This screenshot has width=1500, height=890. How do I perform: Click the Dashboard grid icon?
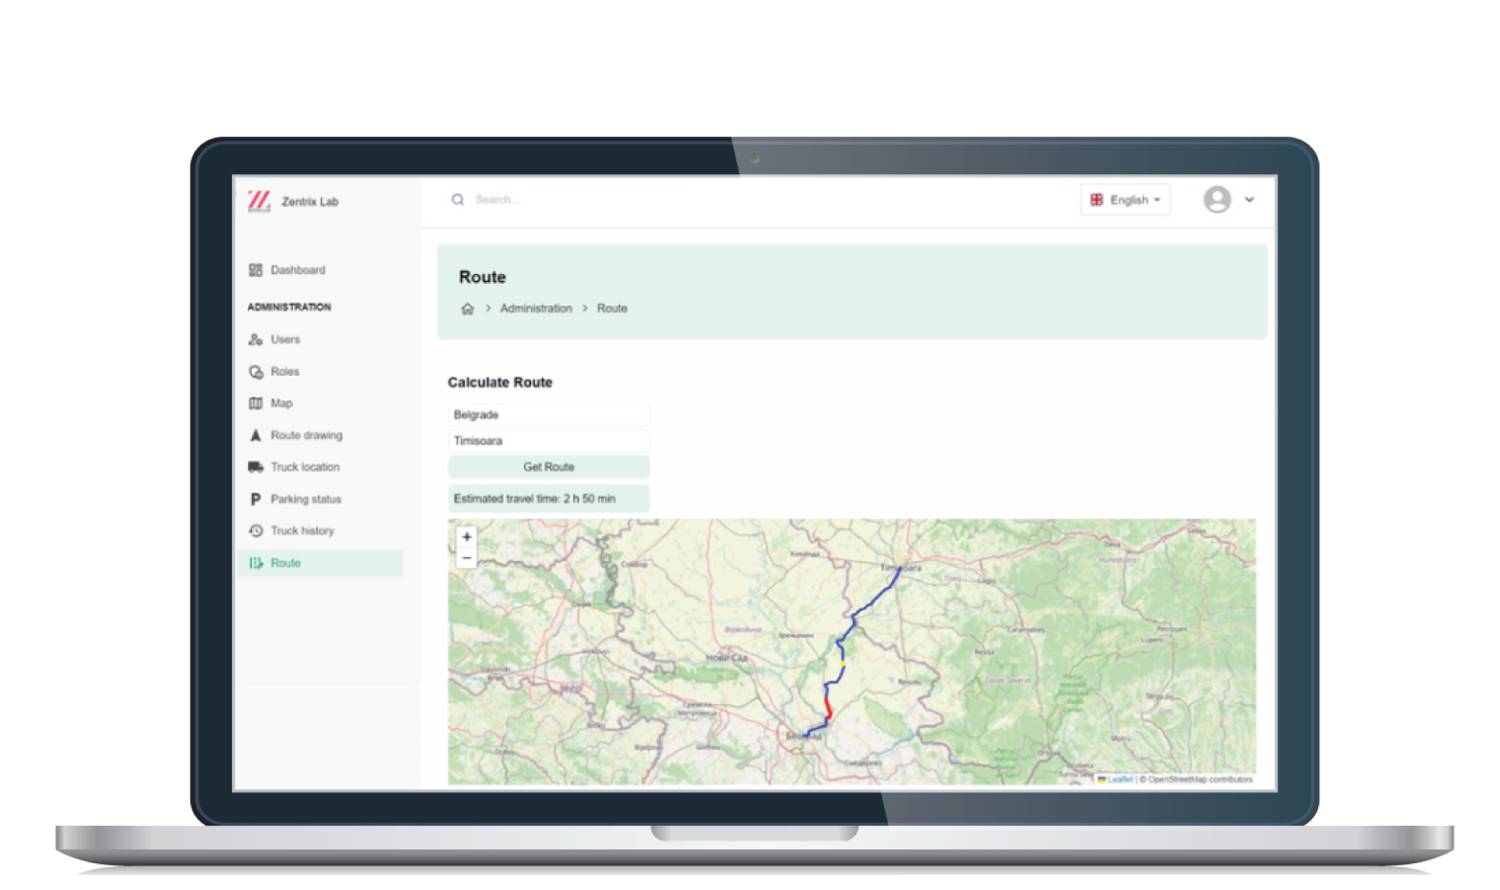255,270
